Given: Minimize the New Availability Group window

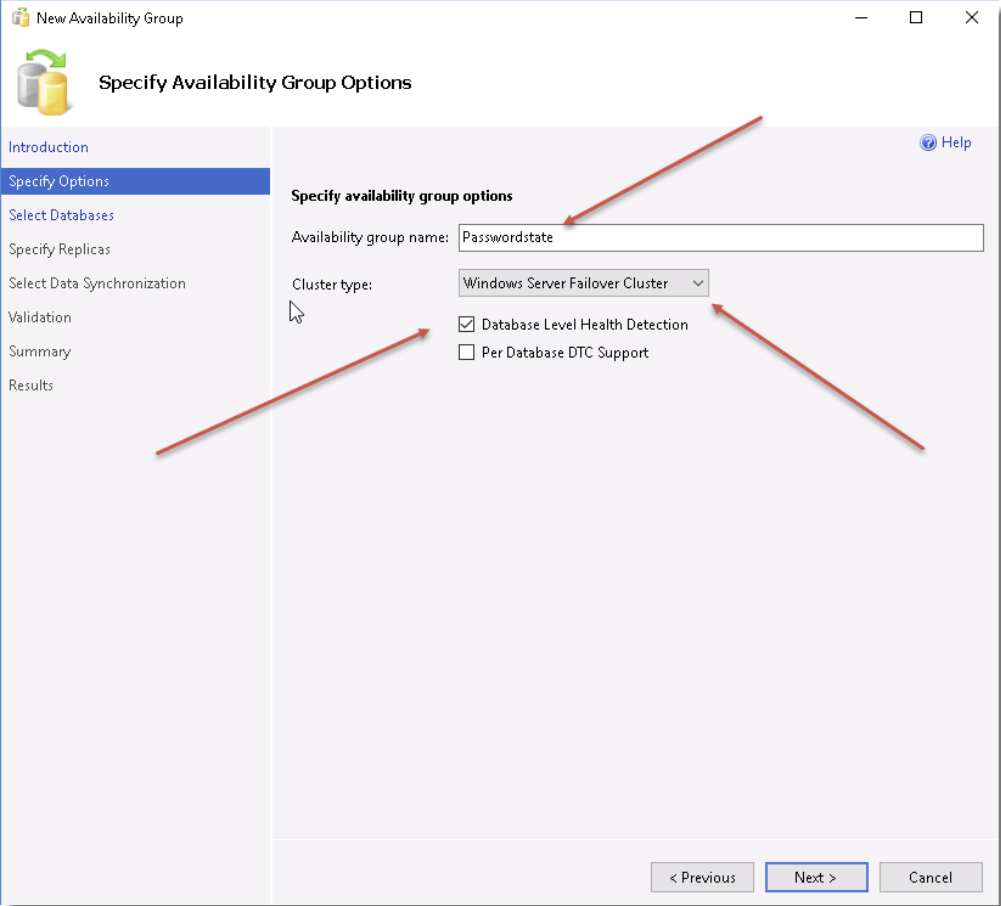Looking at the screenshot, I should [x=861, y=18].
